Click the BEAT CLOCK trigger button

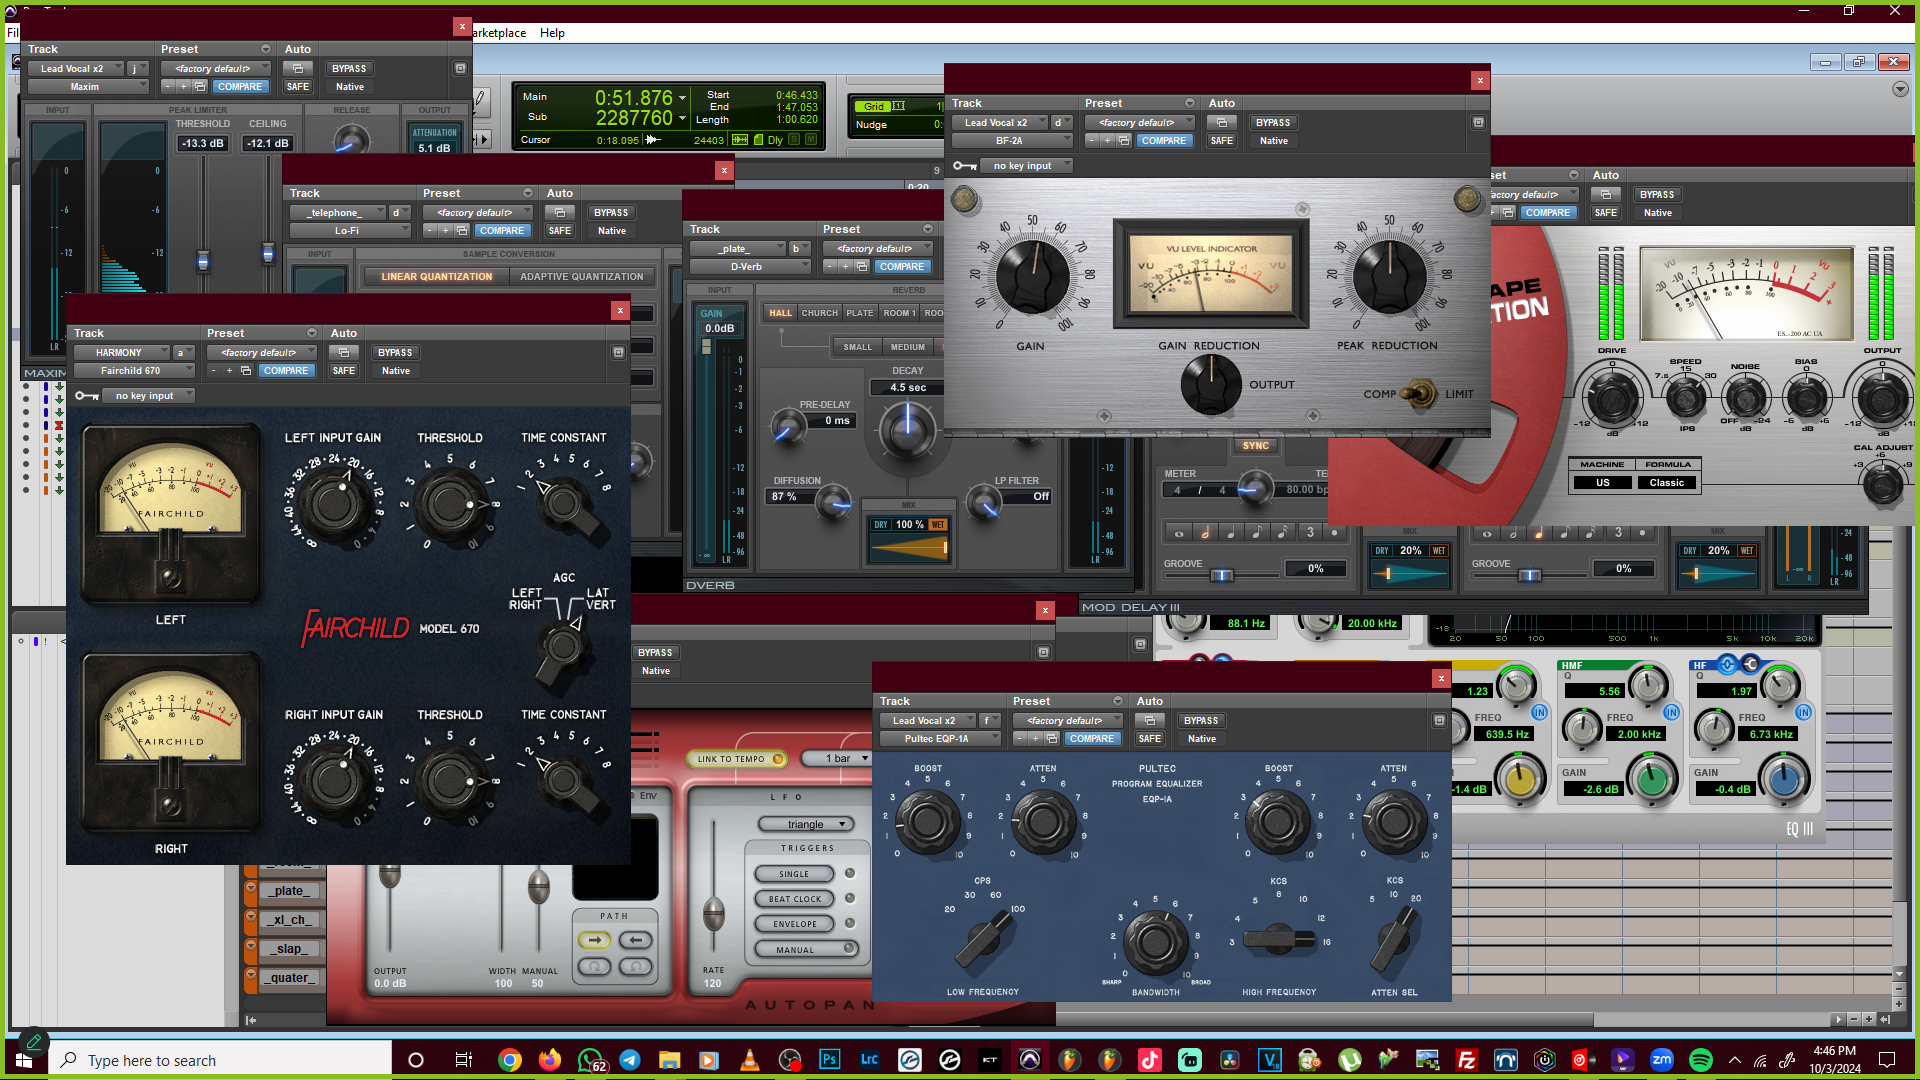[x=794, y=899]
